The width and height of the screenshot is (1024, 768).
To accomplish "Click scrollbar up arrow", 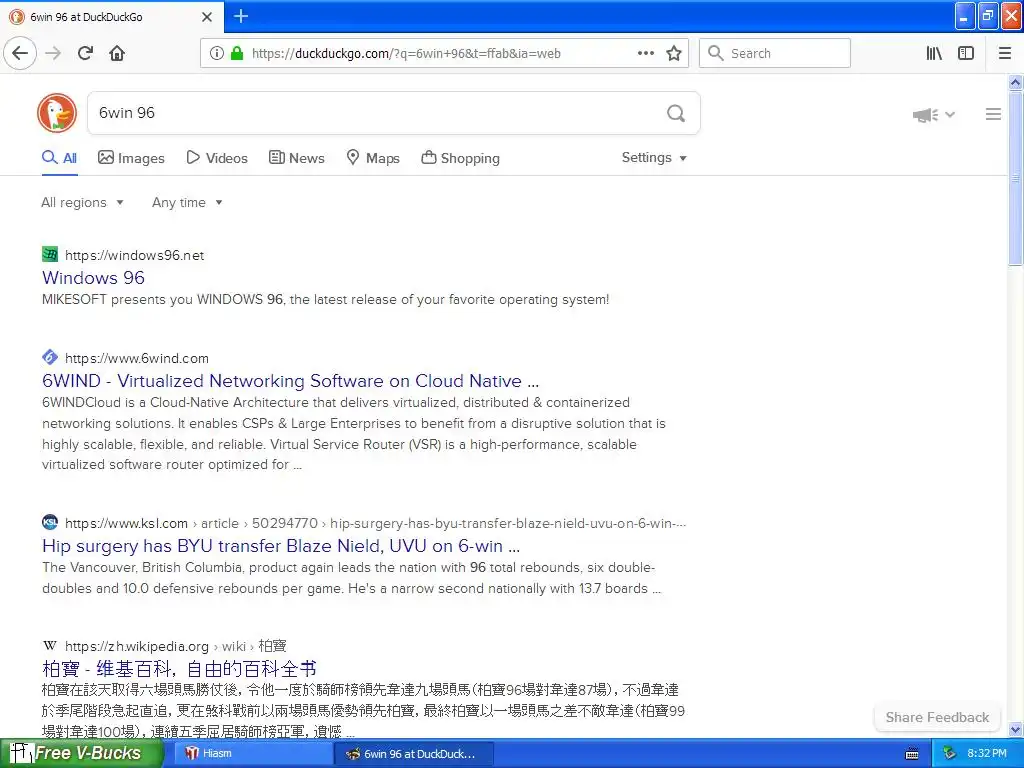I will pos(1016,82).
